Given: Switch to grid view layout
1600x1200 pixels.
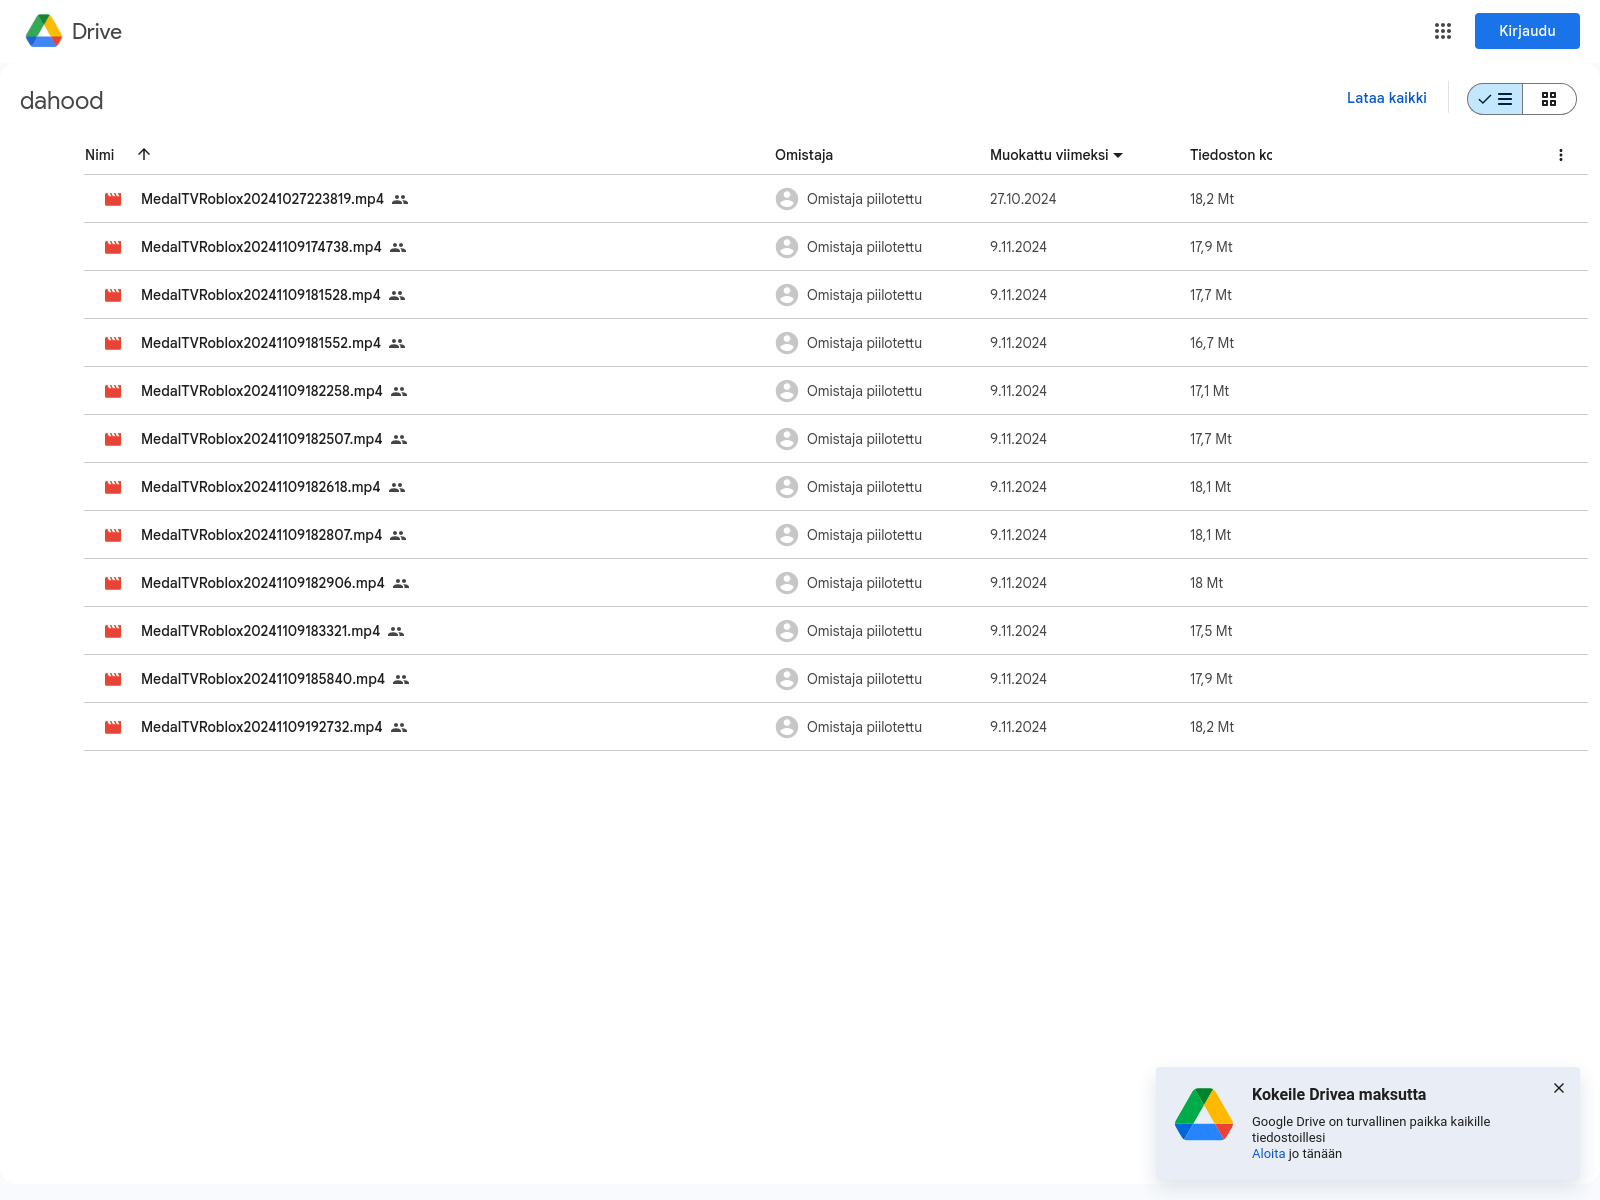Looking at the screenshot, I should pyautogui.click(x=1549, y=99).
